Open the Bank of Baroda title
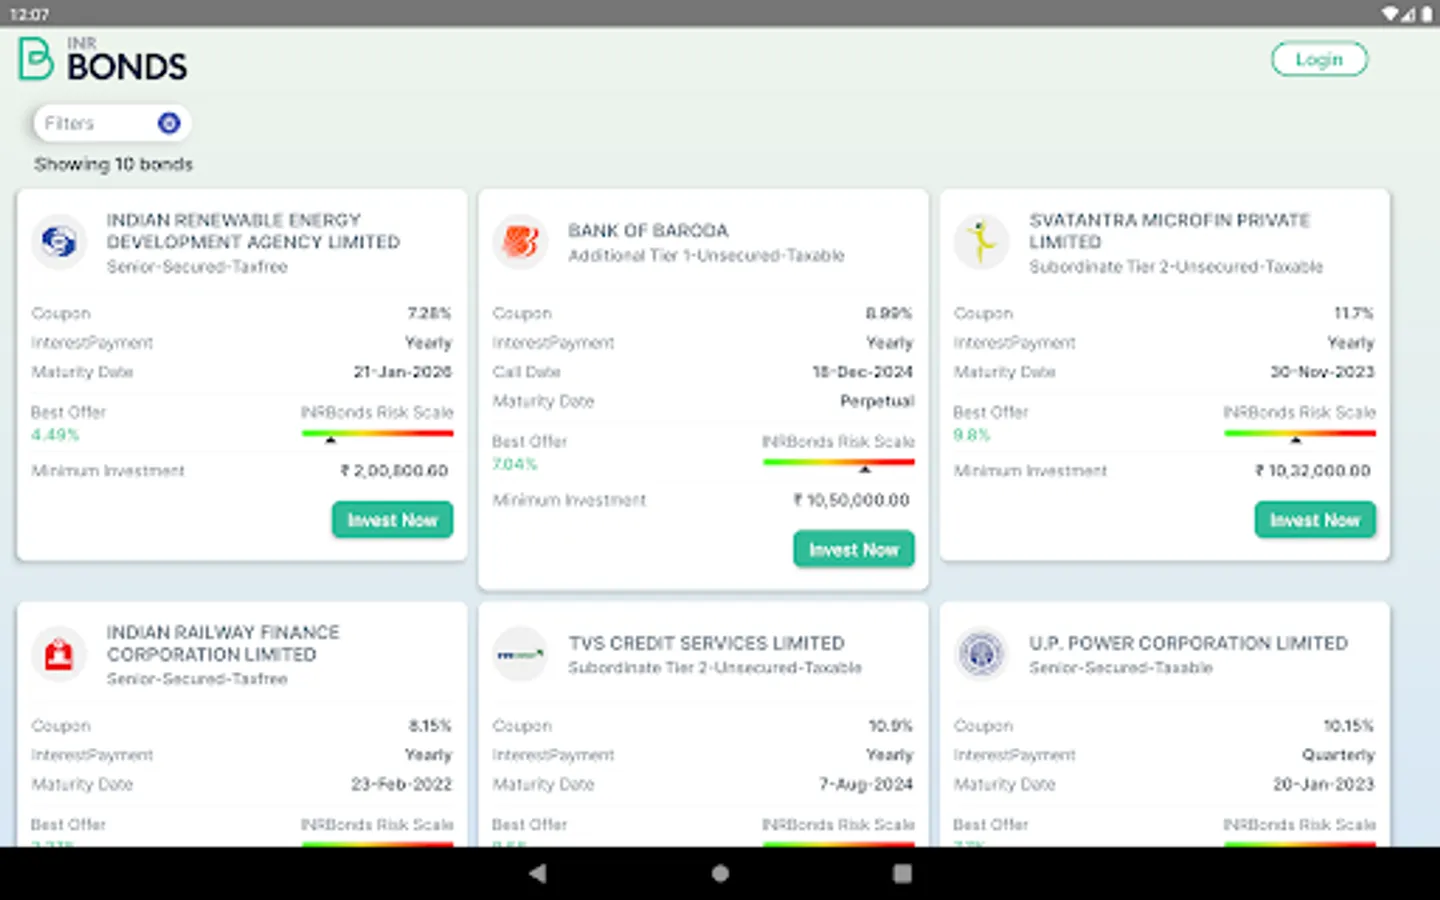Viewport: 1440px width, 900px height. click(x=648, y=230)
